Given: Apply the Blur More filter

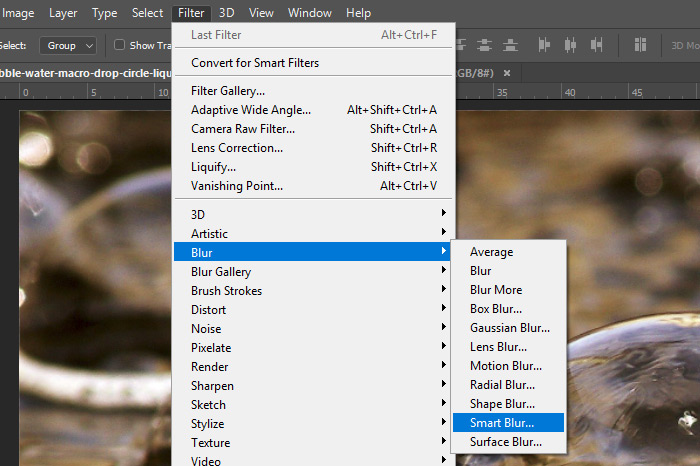Looking at the screenshot, I should (x=508, y=290).
